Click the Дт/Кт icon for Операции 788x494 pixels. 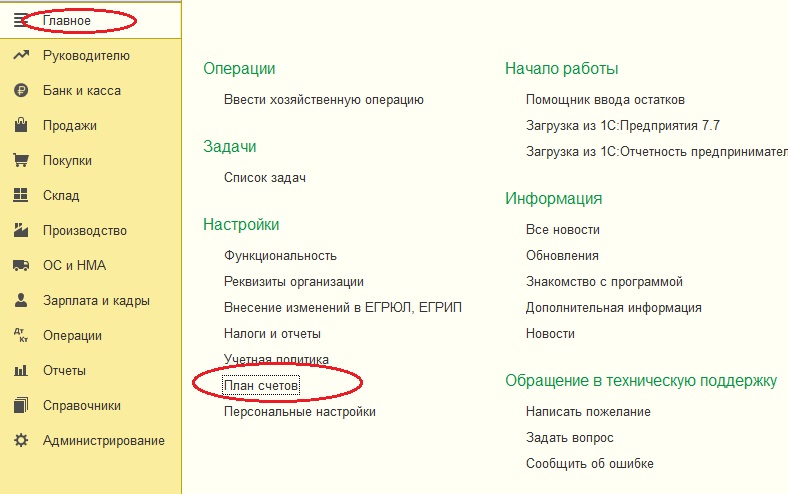click(x=21, y=335)
